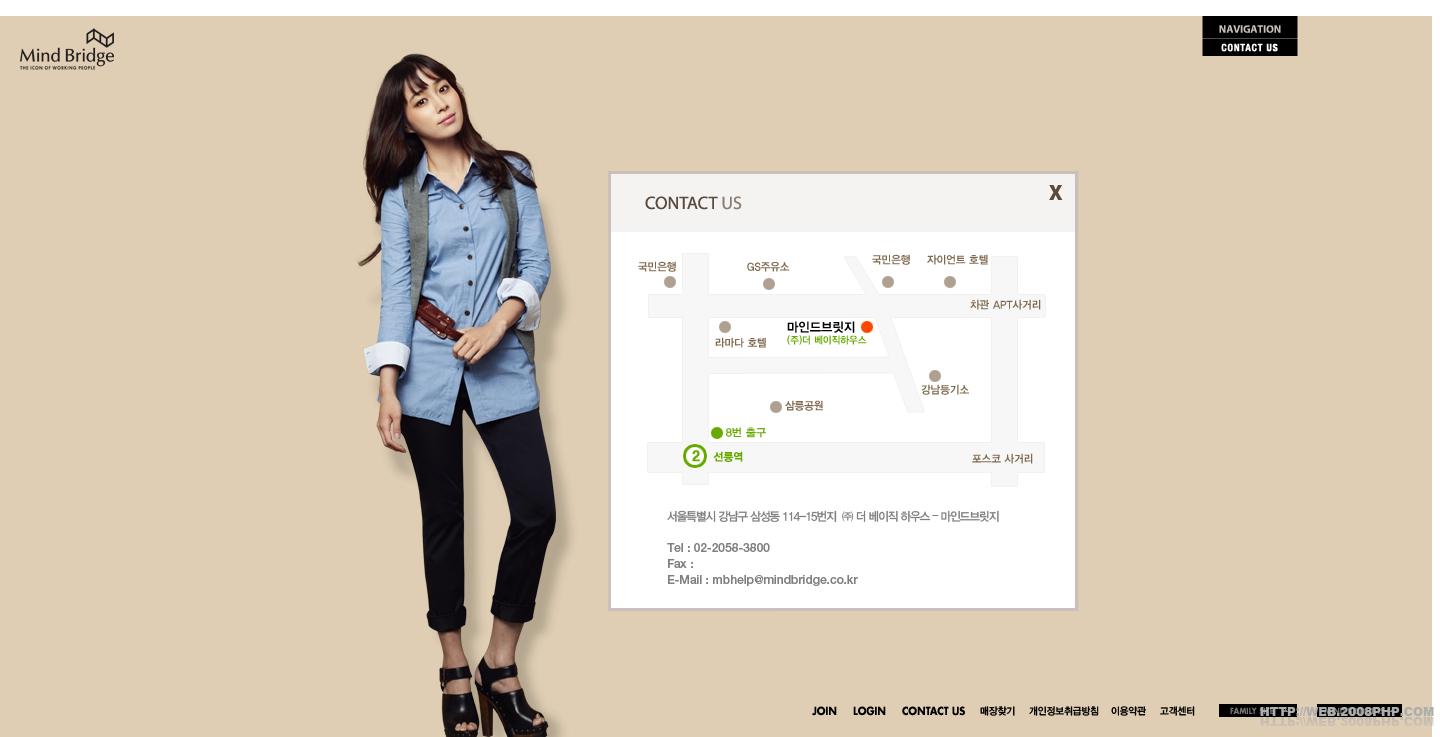Close the Contact Us popup with X
The width and height of the screenshot is (1440, 737).
[x=1055, y=193]
